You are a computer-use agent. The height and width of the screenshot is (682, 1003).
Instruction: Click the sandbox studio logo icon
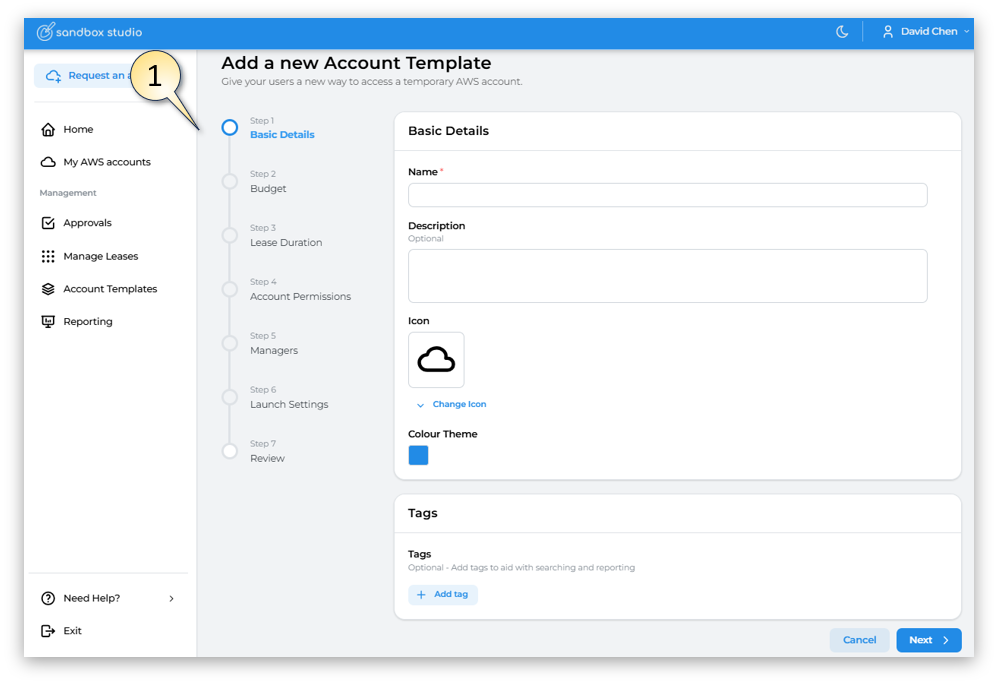pos(45,32)
